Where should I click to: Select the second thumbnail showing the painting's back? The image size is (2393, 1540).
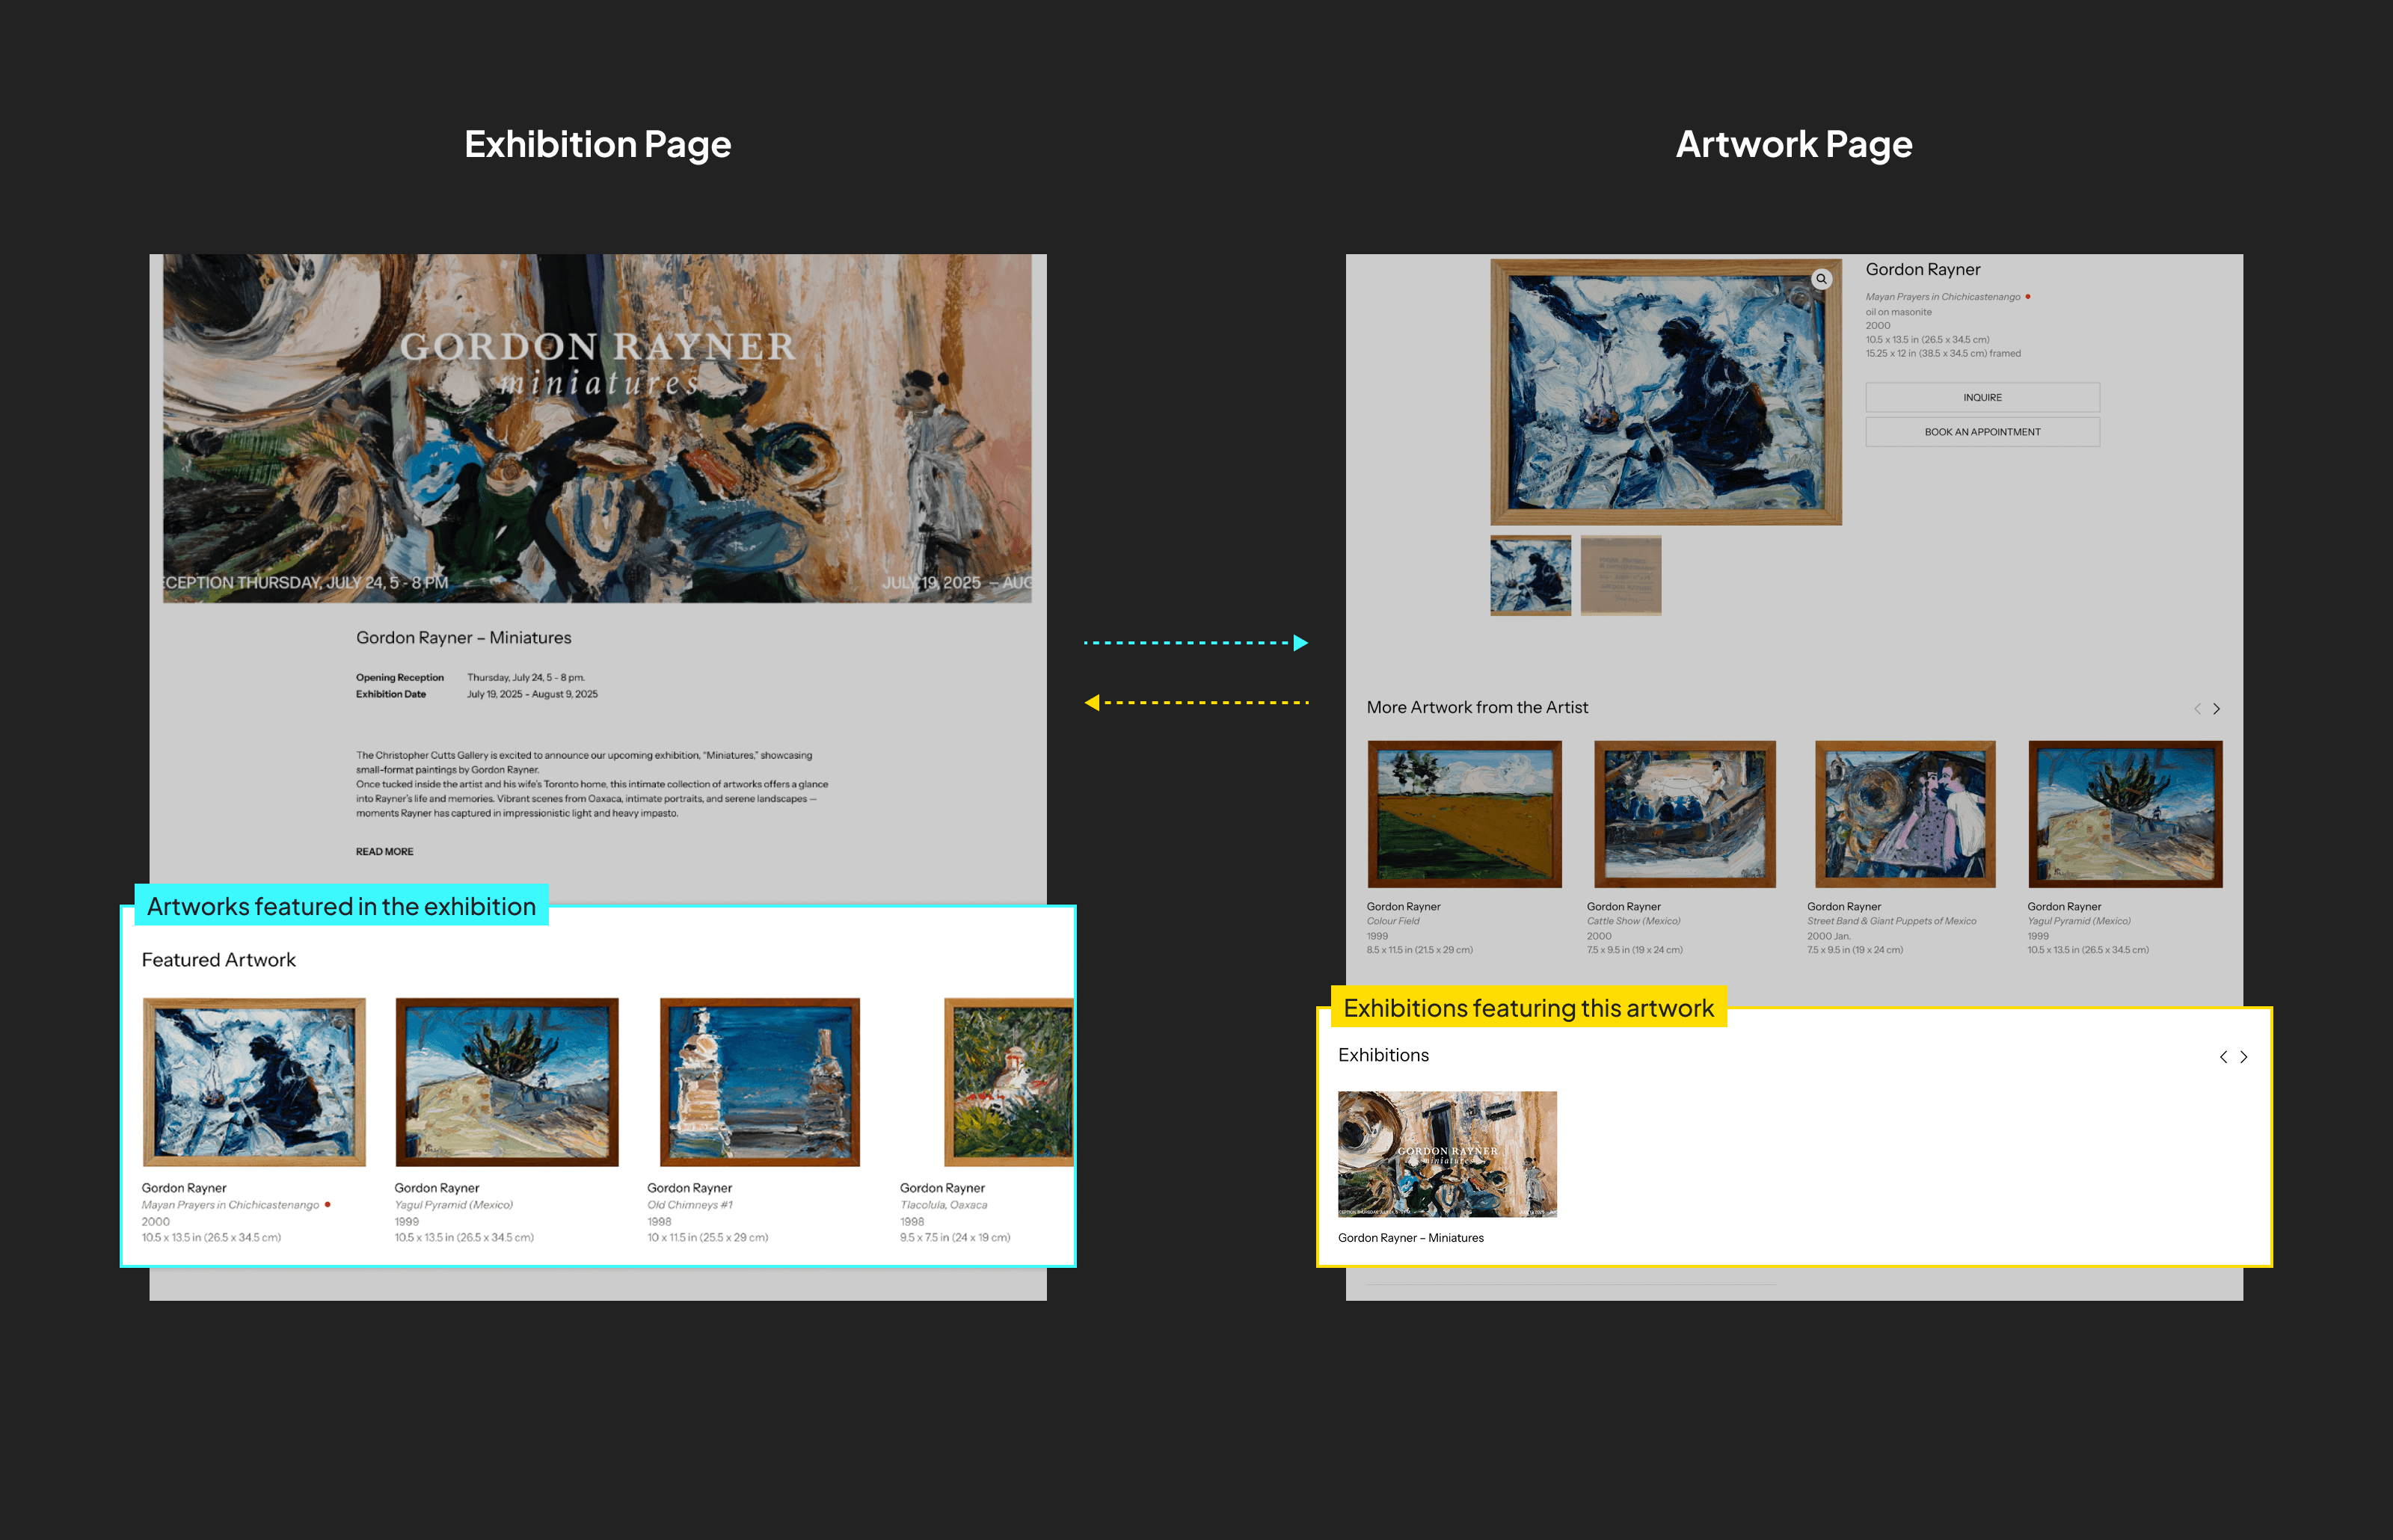coord(1620,576)
